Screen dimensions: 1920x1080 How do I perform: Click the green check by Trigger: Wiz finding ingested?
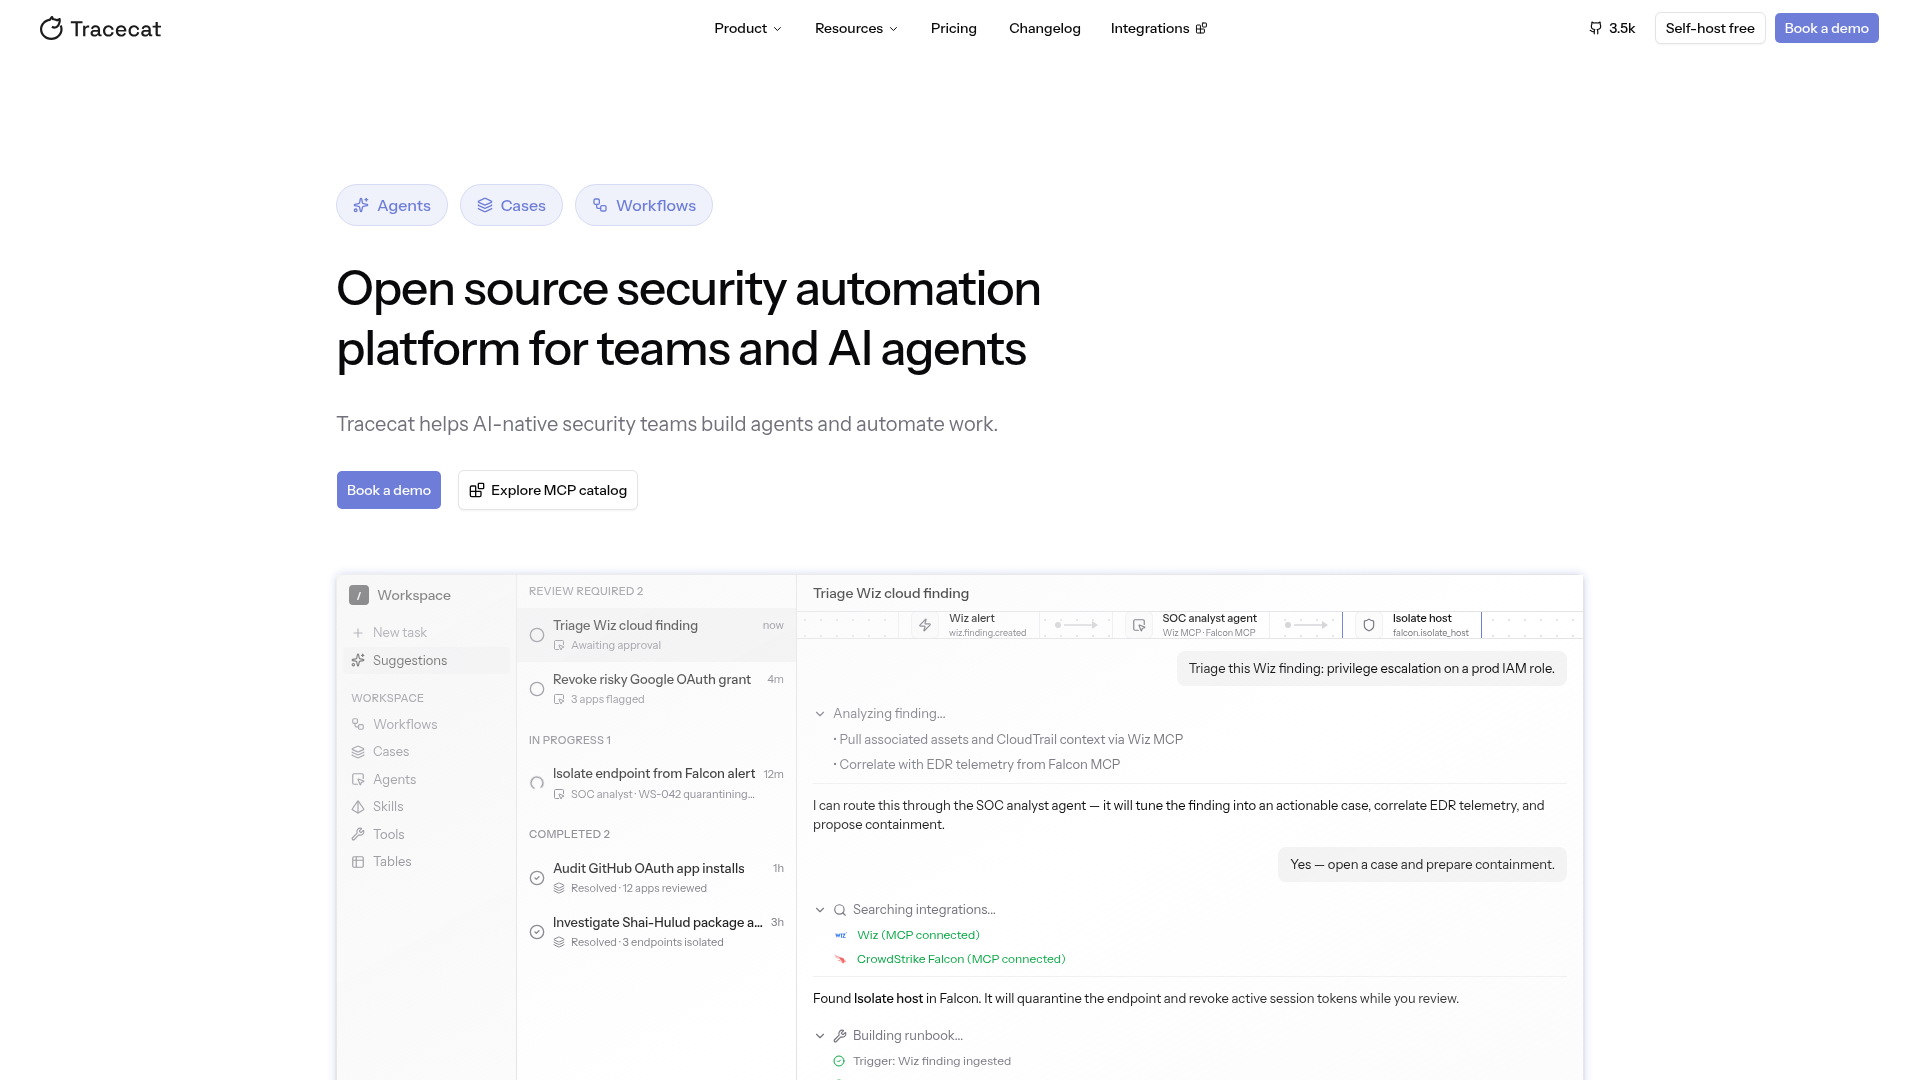coord(839,1061)
